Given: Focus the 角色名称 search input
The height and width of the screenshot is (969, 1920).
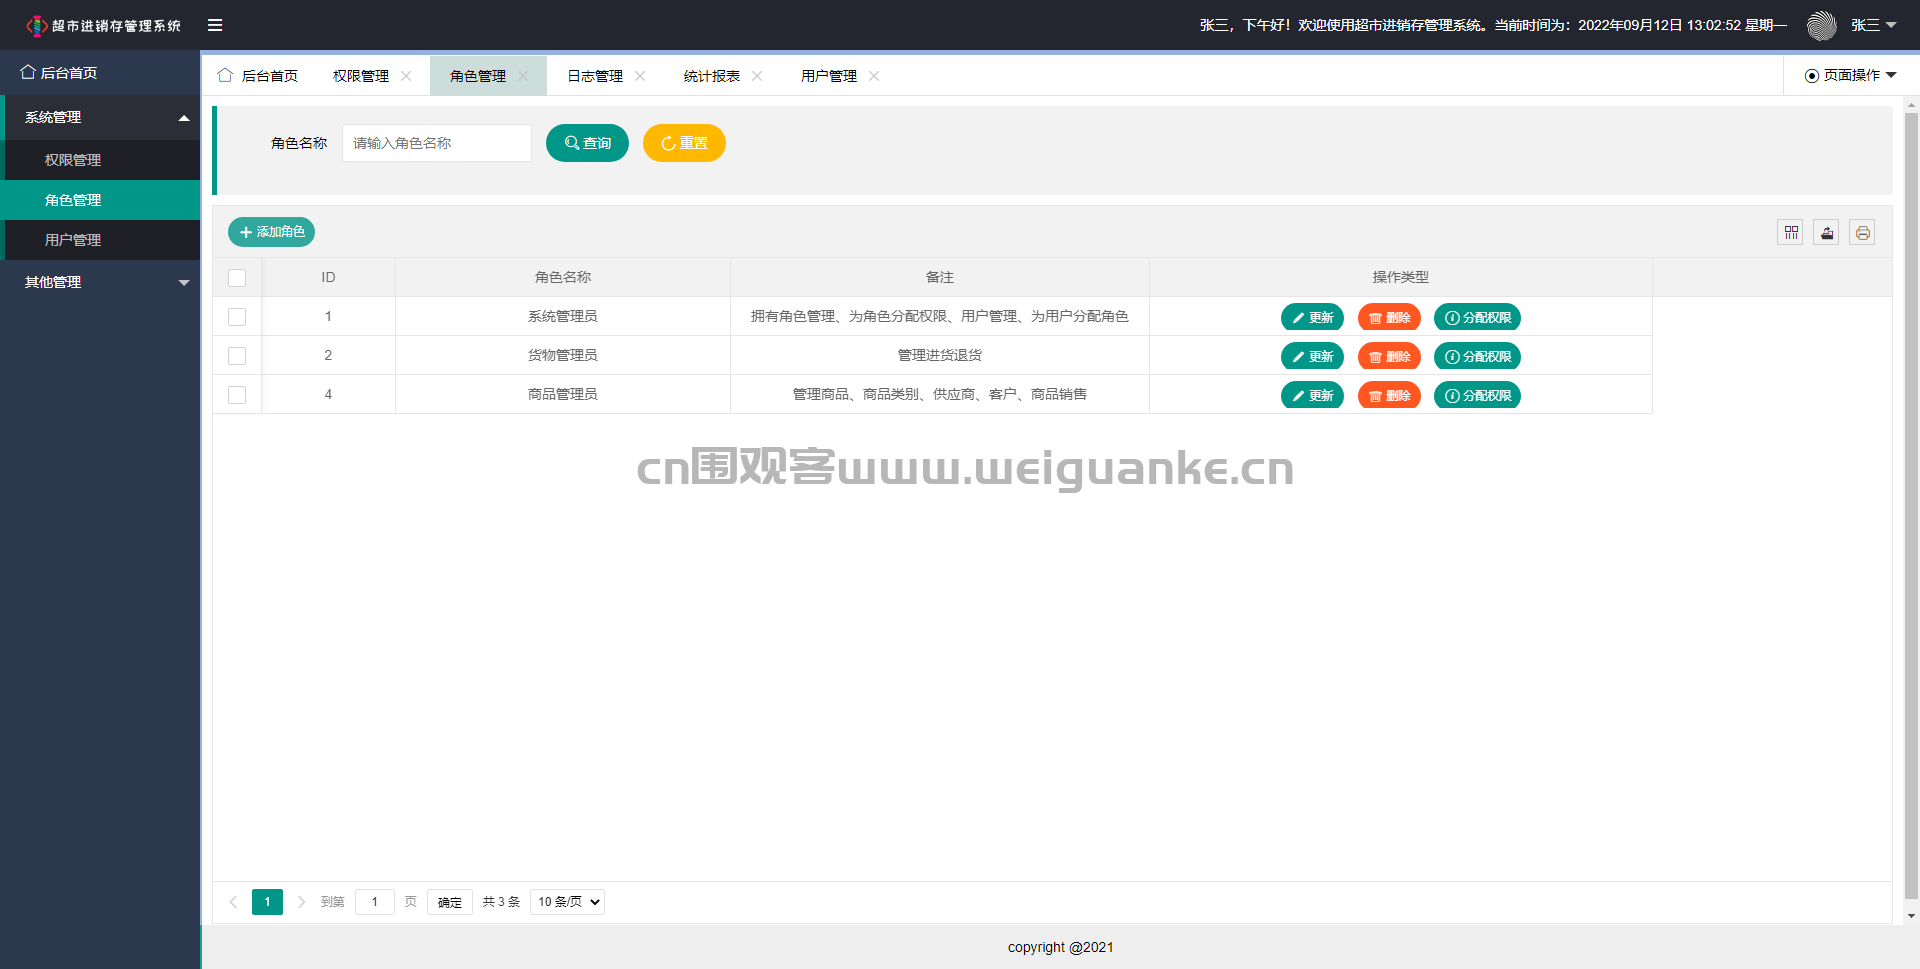Looking at the screenshot, I should [x=437, y=143].
